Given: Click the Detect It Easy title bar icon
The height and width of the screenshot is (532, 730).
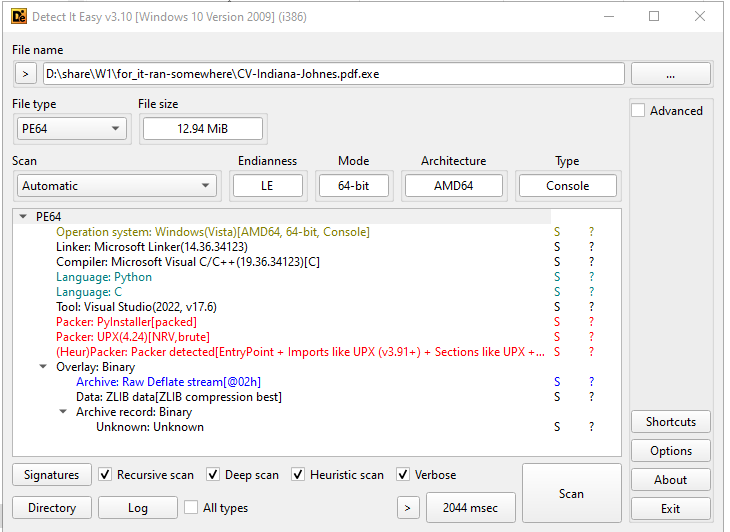Looking at the screenshot, I should [19, 17].
